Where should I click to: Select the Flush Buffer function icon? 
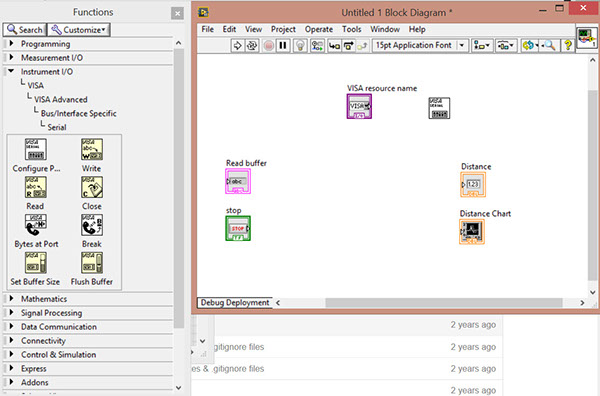pyautogui.click(x=91, y=262)
